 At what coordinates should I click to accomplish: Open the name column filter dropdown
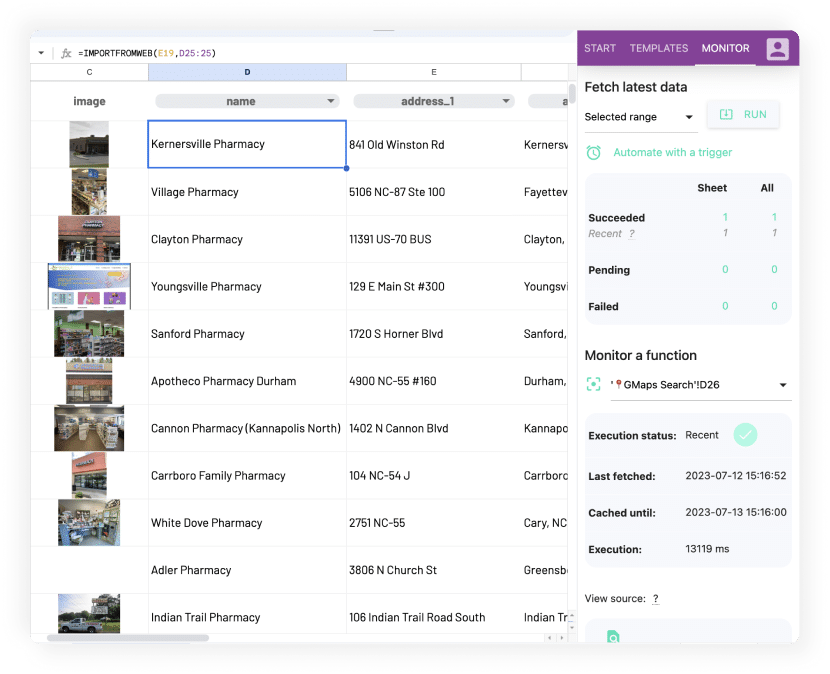coord(331,101)
